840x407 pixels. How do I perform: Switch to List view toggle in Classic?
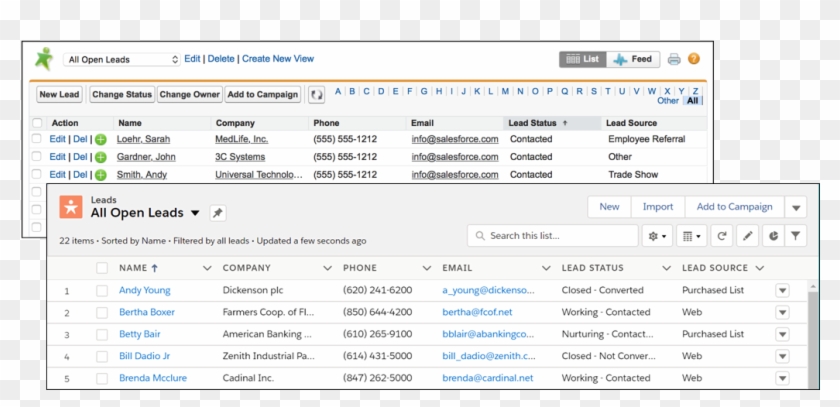click(583, 59)
